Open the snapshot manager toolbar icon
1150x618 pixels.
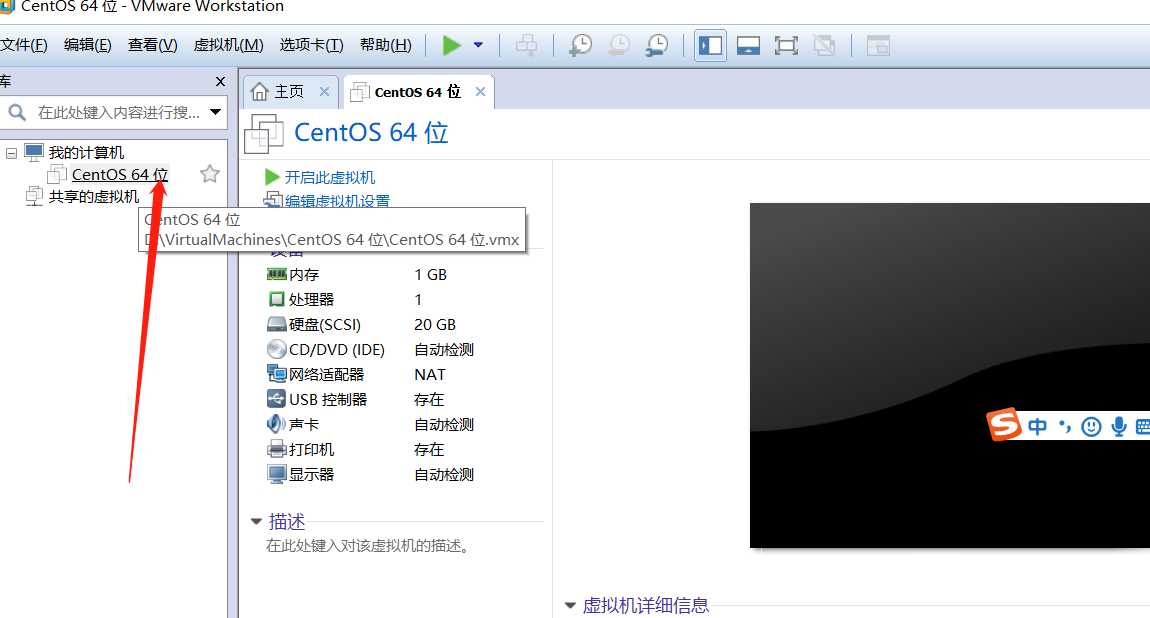tap(656, 45)
